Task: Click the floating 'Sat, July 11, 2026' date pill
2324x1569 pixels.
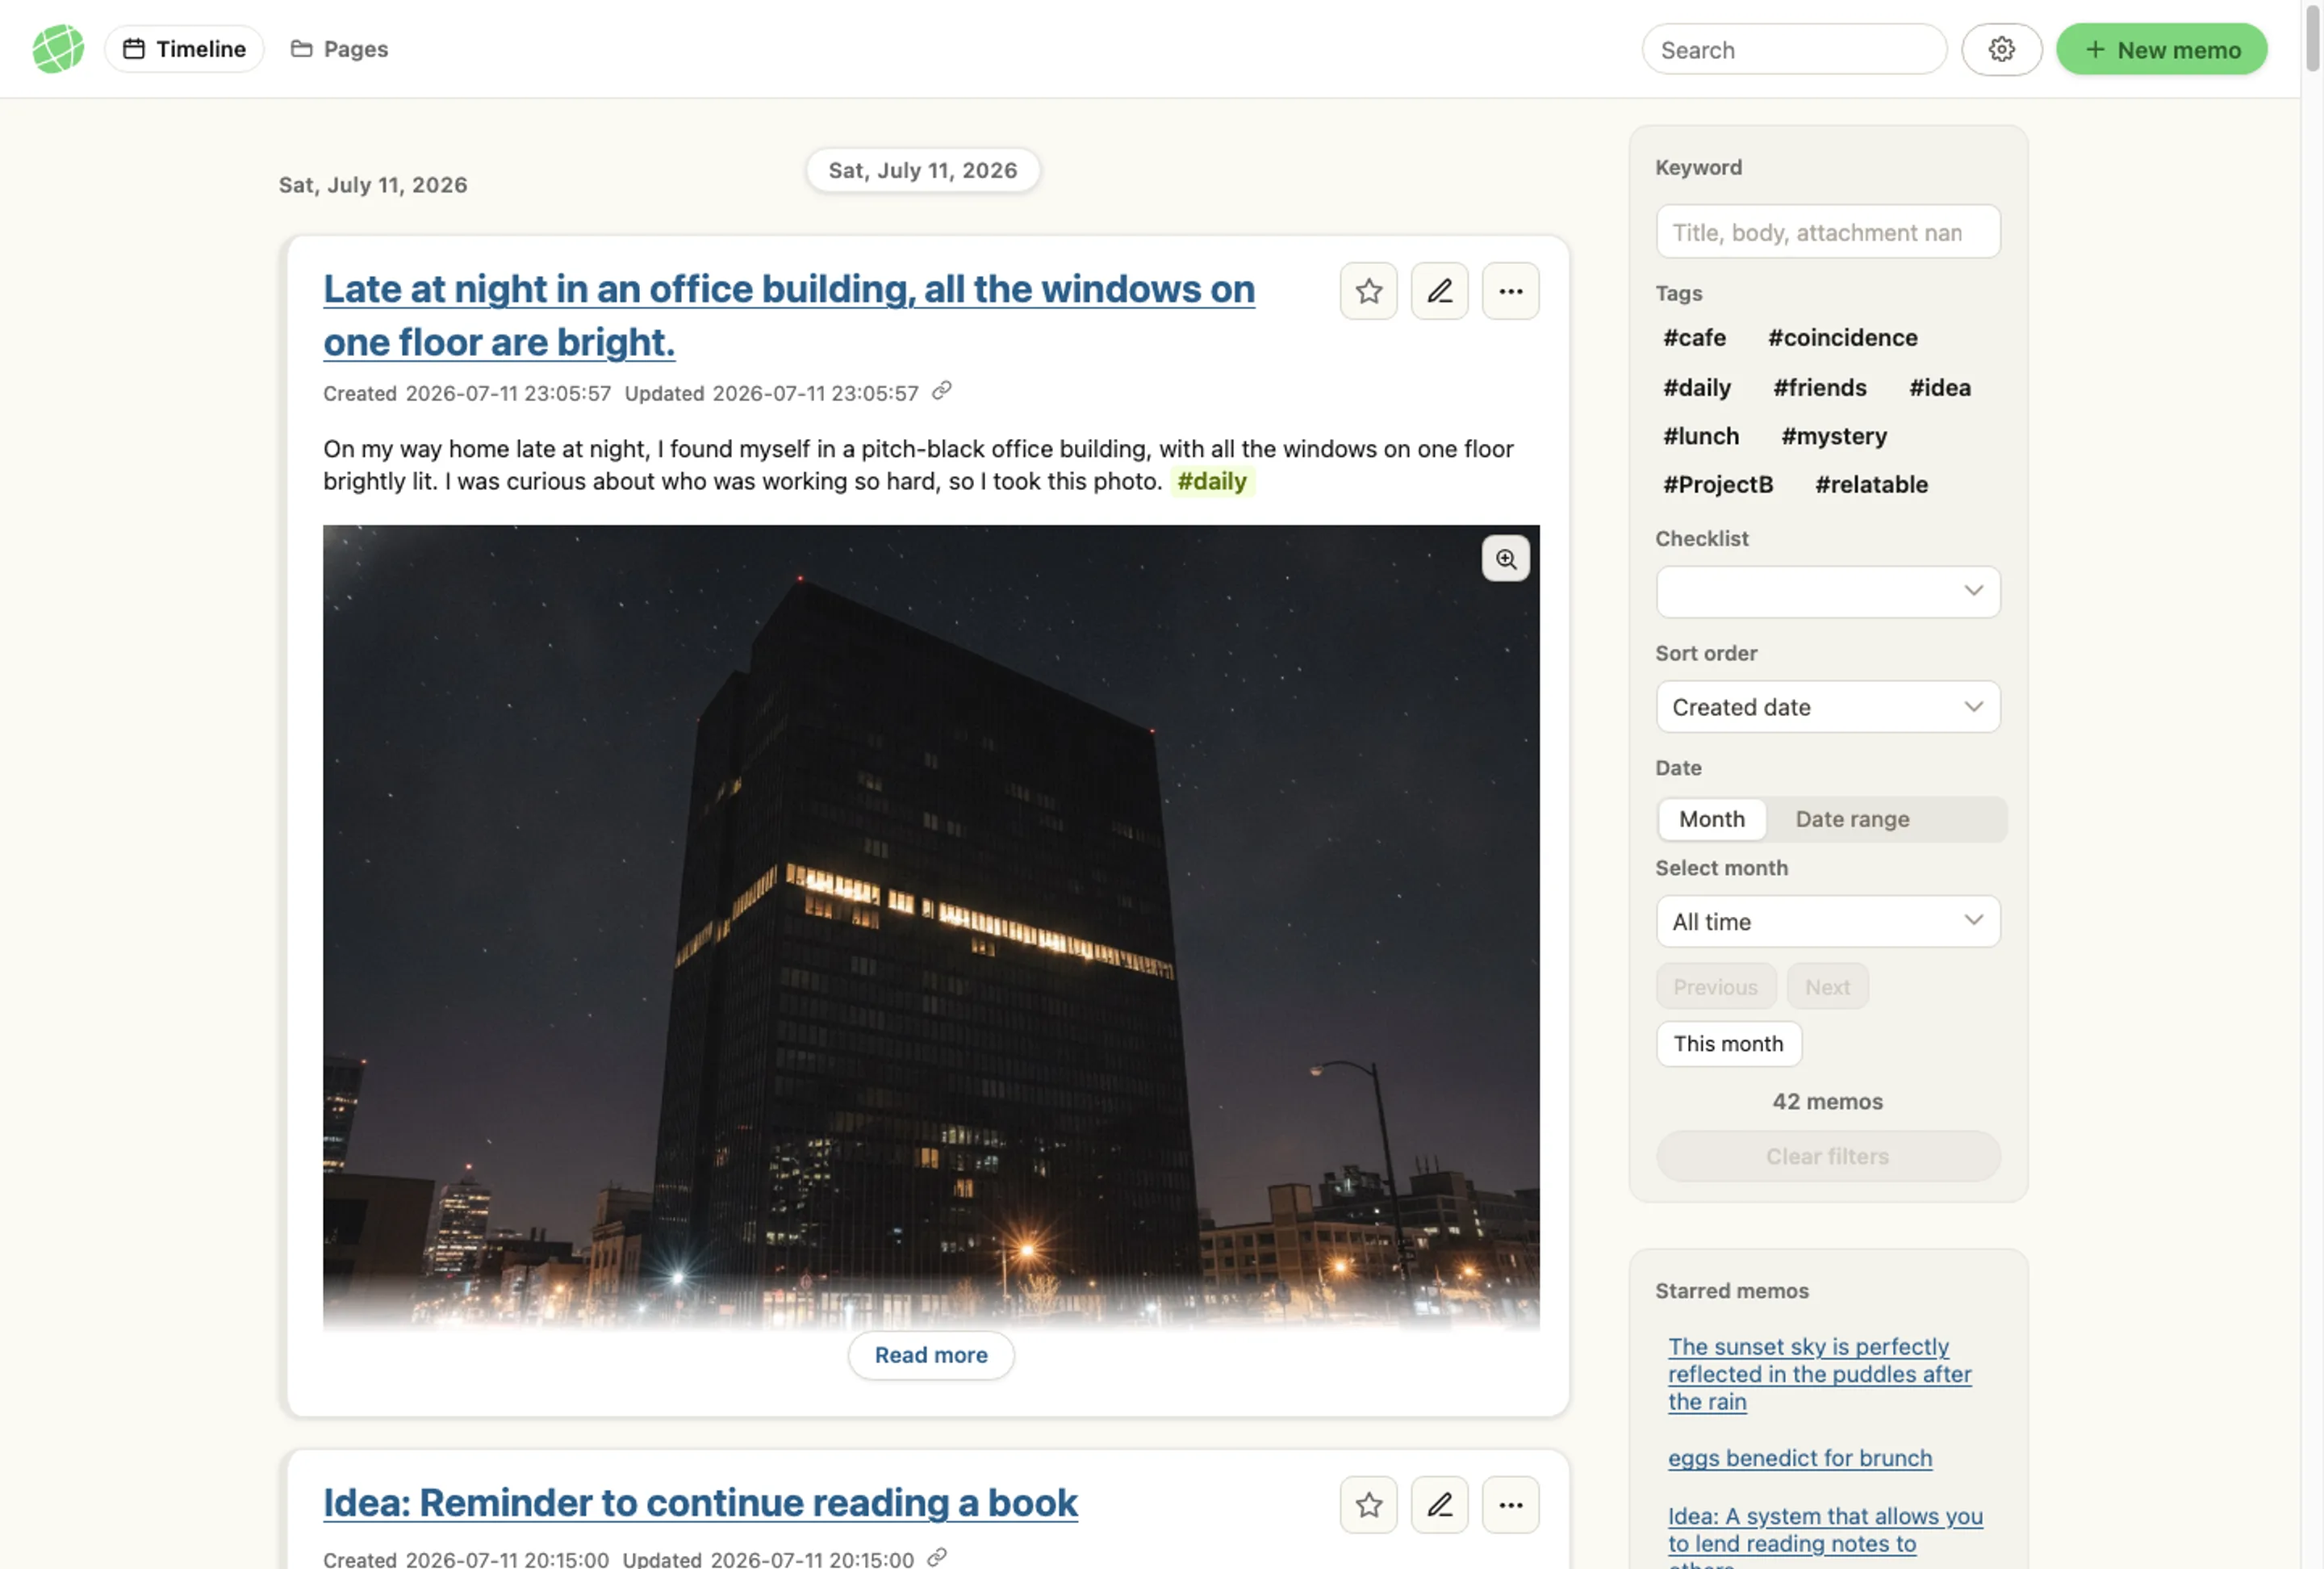Action: click(x=922, y=171)
